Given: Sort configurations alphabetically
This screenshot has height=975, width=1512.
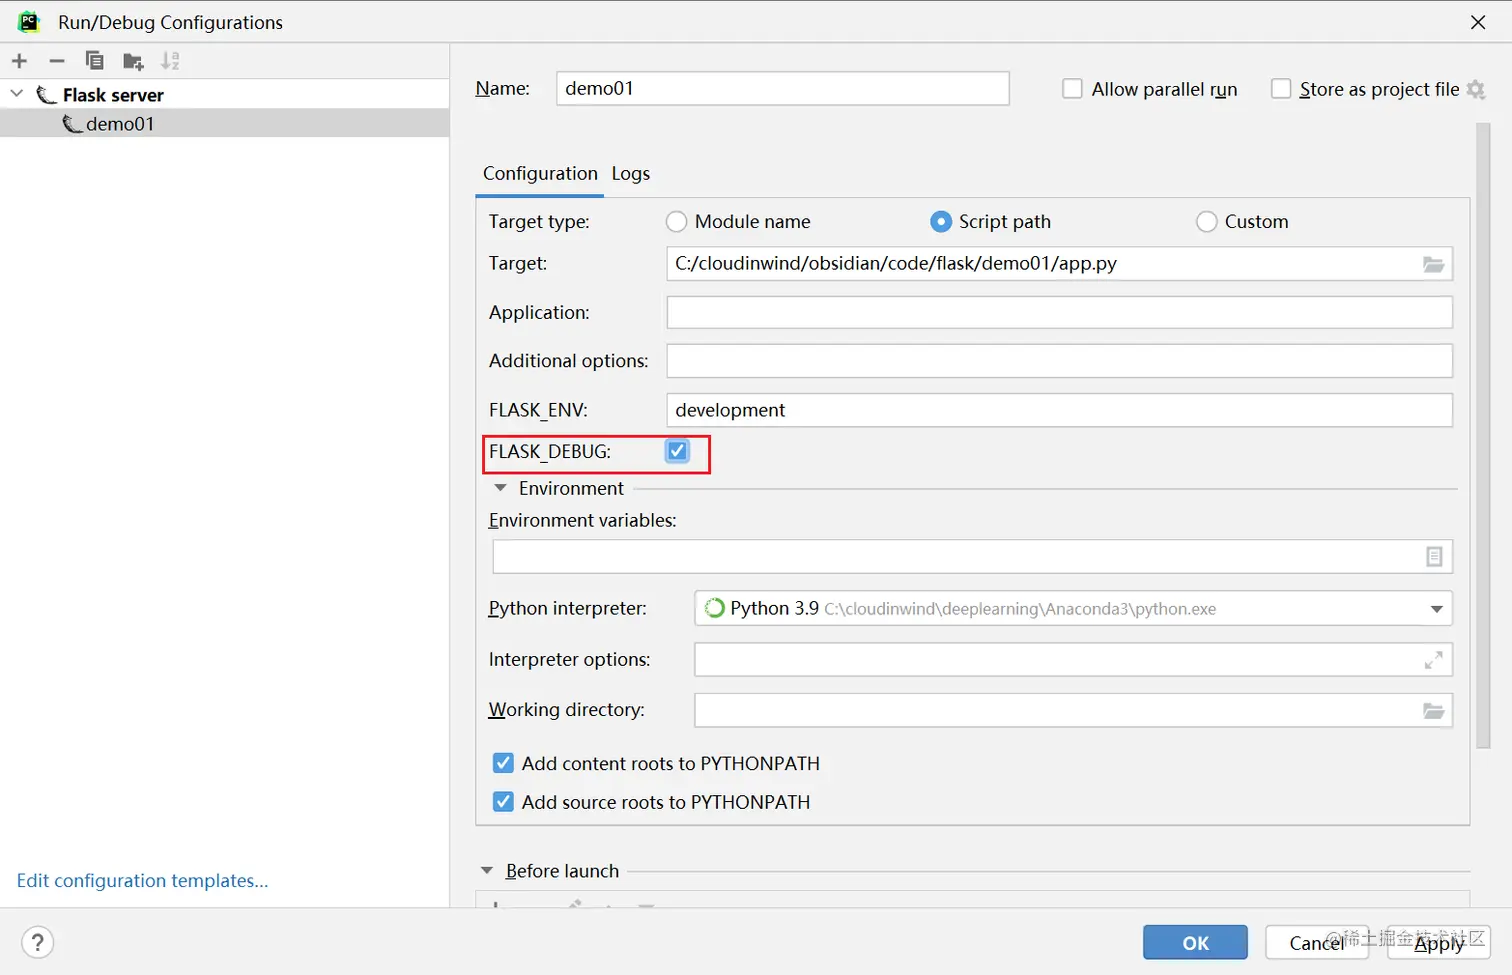Looking at the screenshot, I should click(171, 61).
